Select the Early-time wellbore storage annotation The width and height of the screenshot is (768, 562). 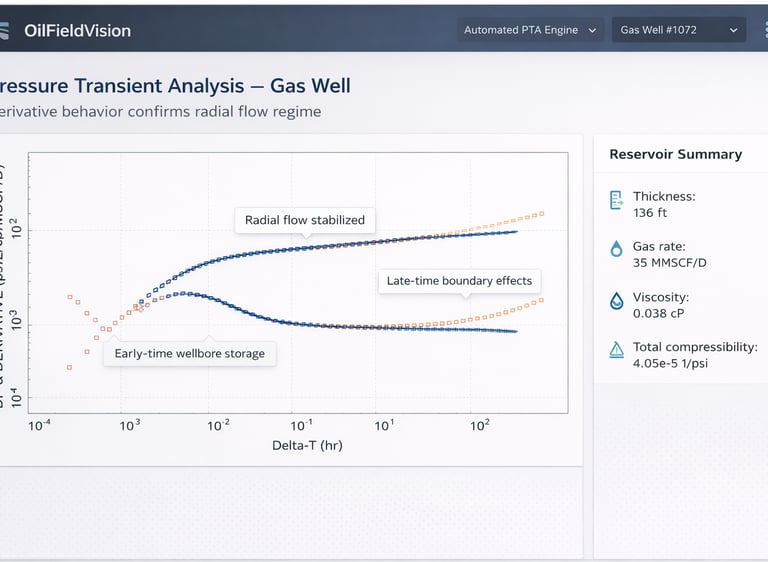click(190, 354)
